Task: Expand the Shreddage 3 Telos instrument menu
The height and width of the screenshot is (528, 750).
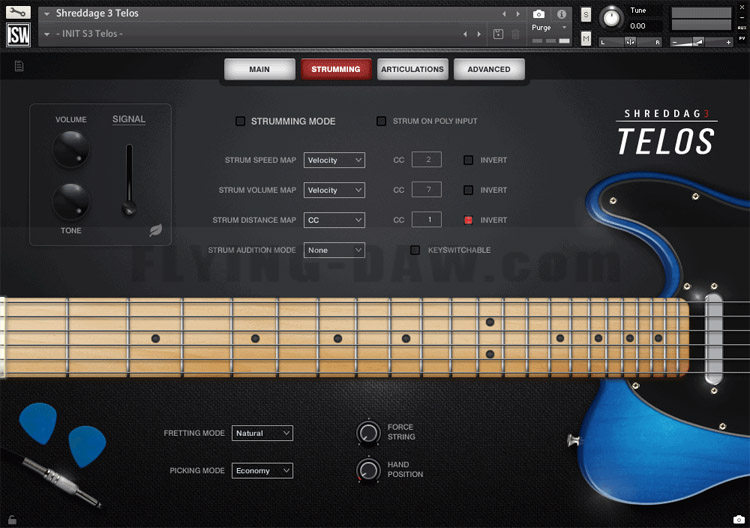Action: [47, 14]
